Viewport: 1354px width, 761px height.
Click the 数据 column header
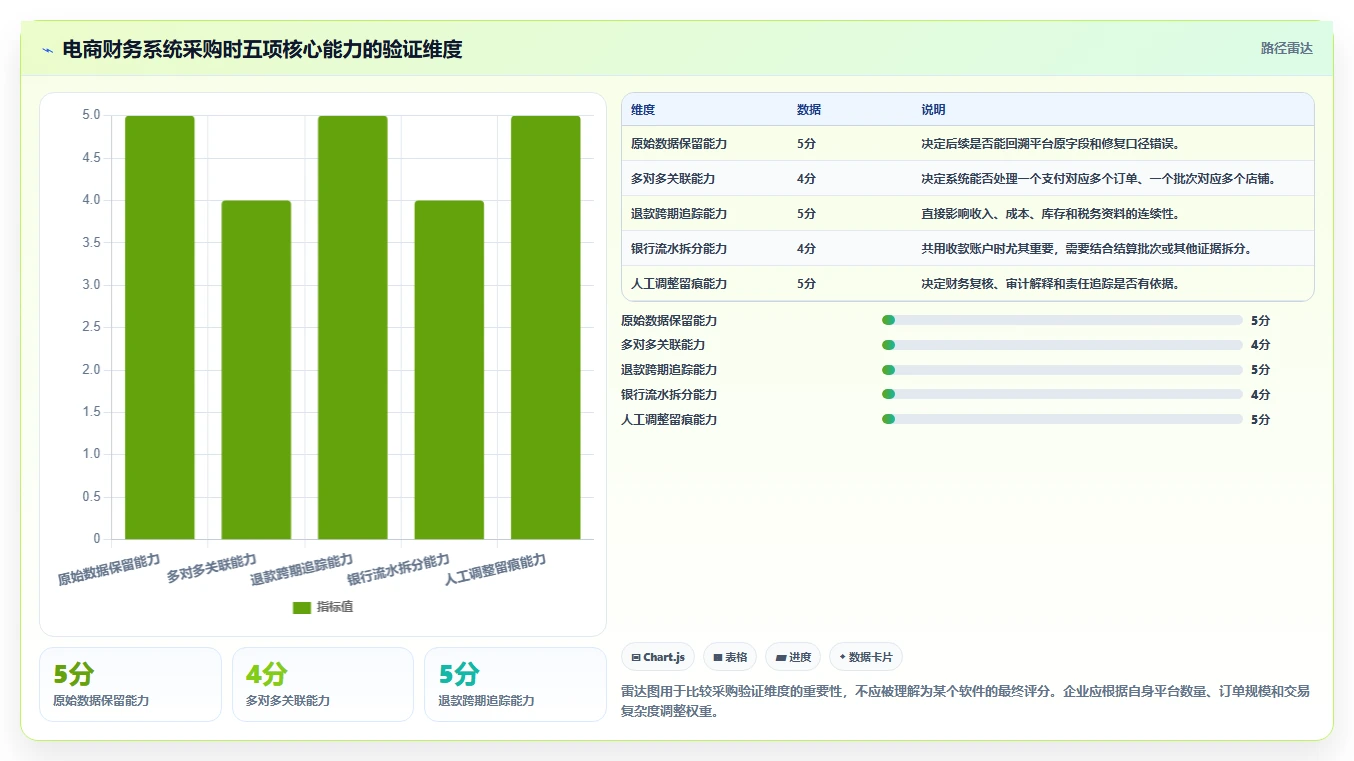809,110
